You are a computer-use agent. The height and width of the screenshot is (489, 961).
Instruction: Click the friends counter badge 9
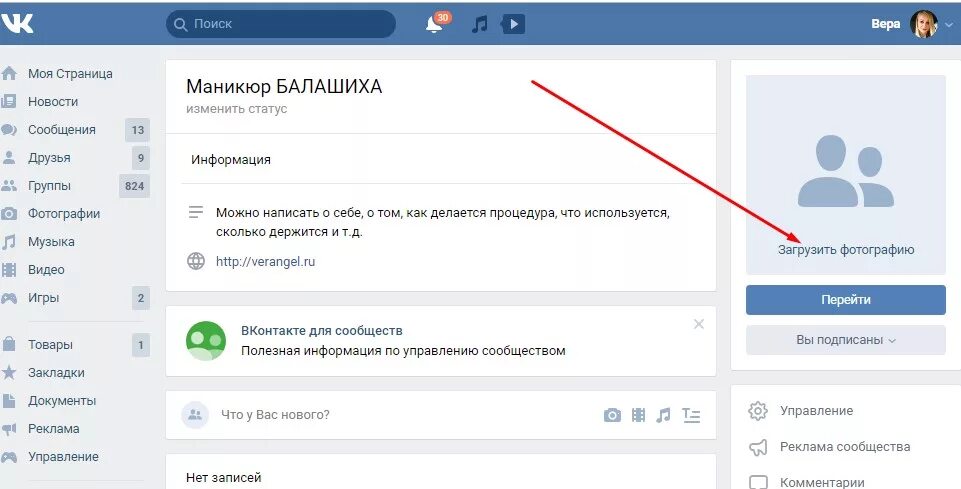pyautogui.click(x=141, y=158)
